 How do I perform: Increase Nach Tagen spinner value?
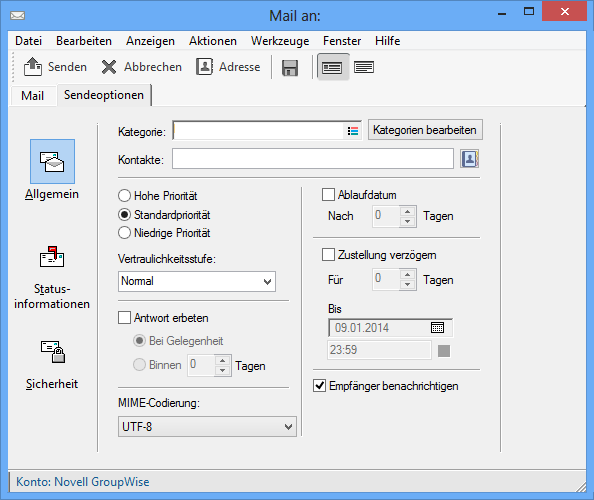click(x=408, y=212)
